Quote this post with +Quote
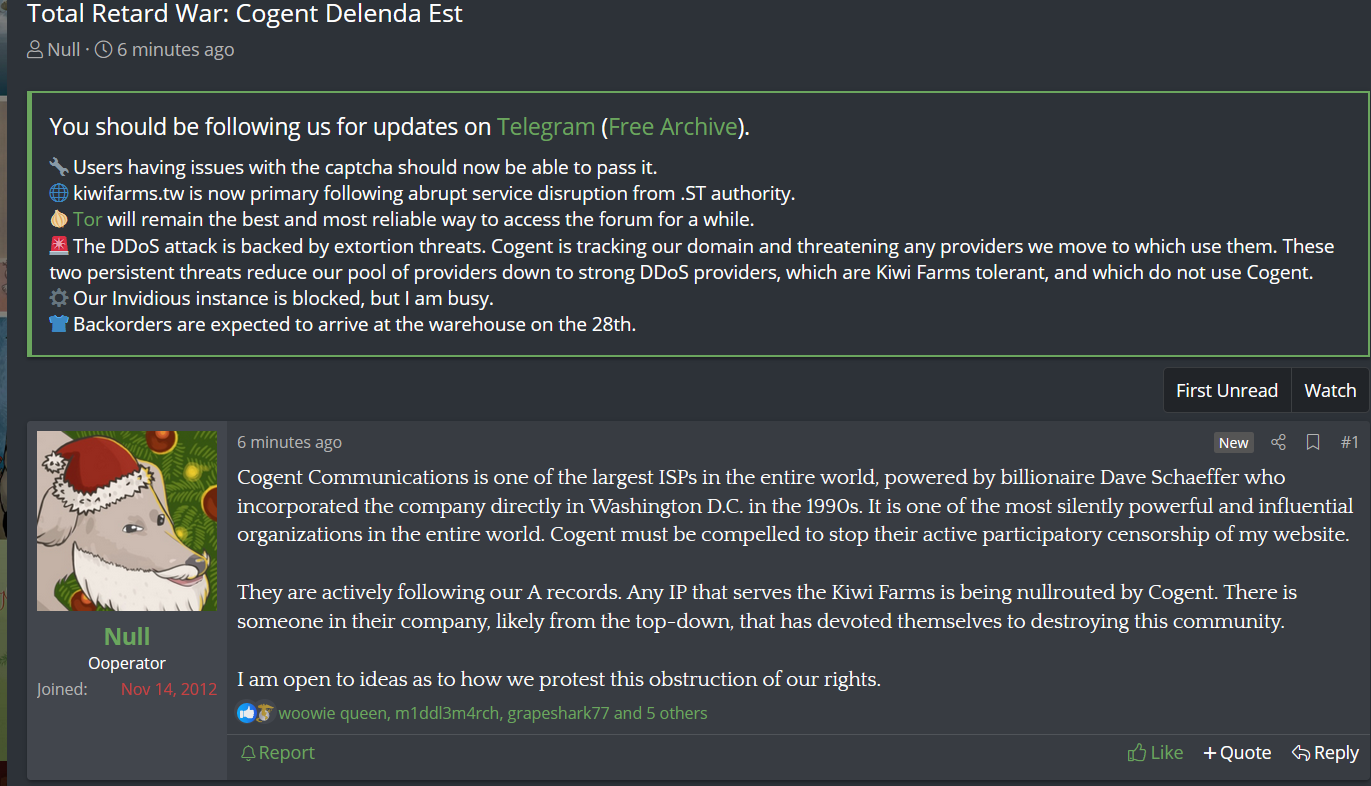The height and width of the screenshot is (786, 1371). [x=1237, y=753]
